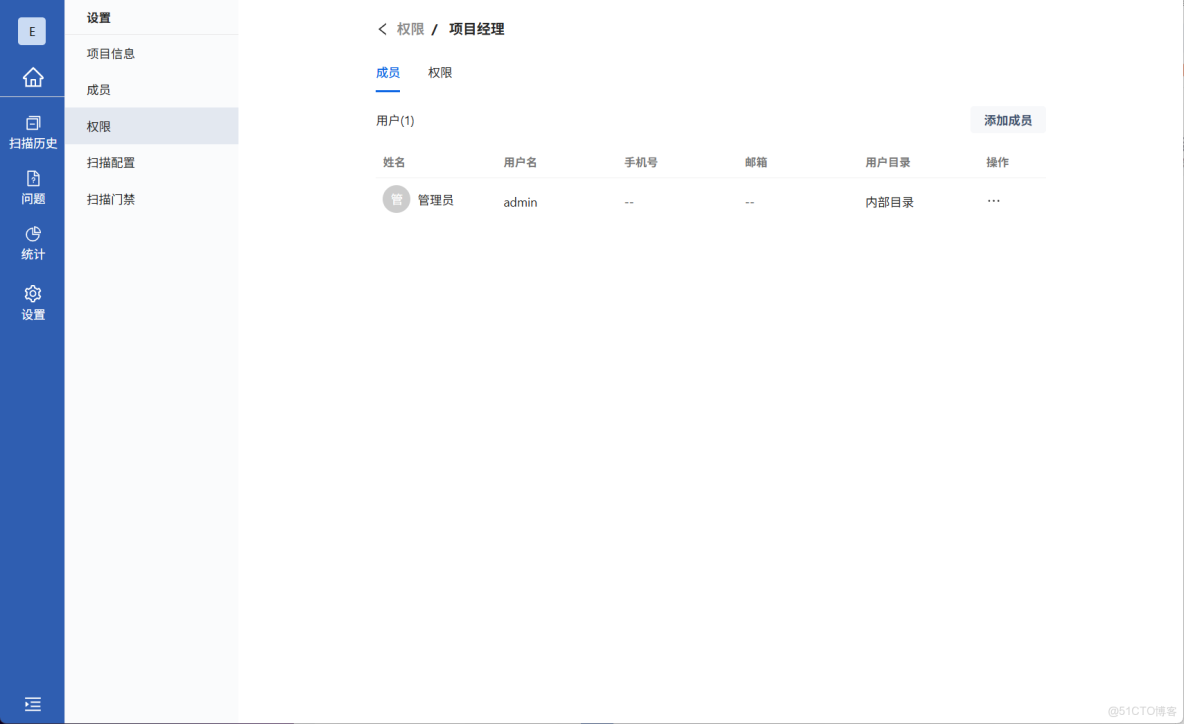
Task: Open the 扫描历史 sidebar icon
Action: tap(32, 133)
